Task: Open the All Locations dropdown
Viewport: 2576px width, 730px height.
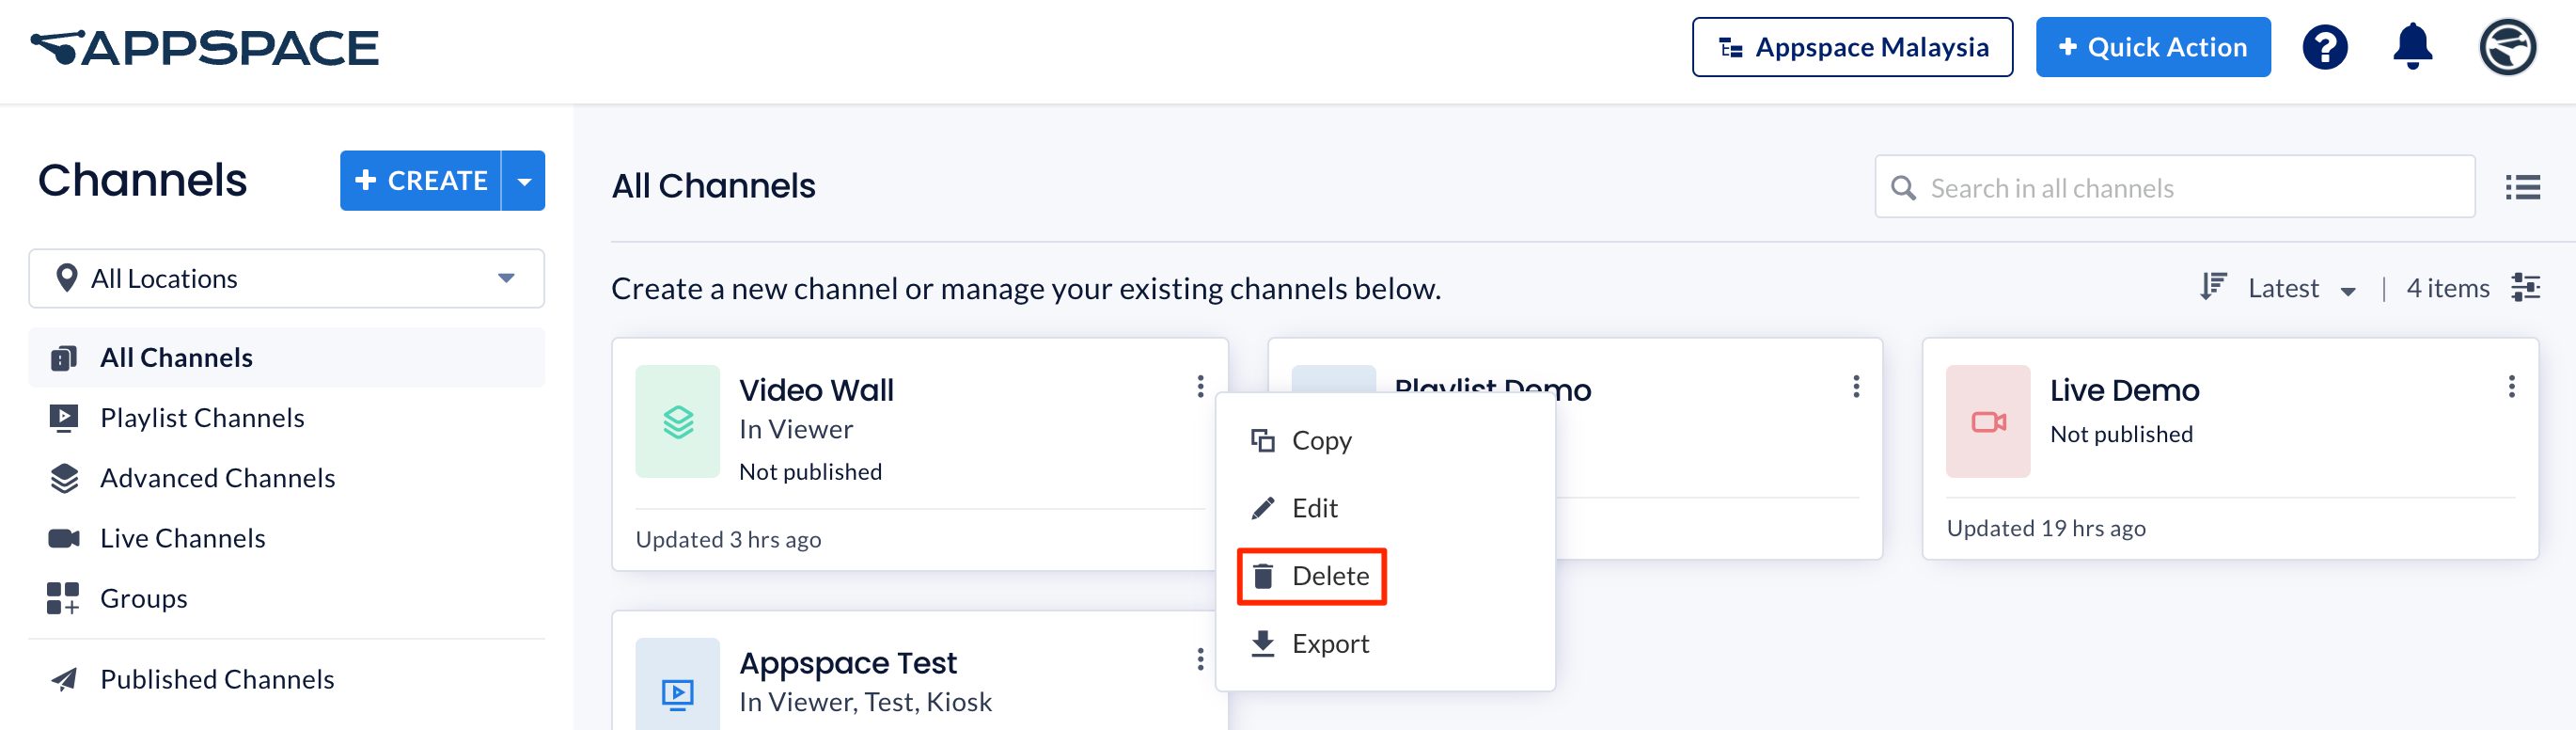Action: coord(287,279)
